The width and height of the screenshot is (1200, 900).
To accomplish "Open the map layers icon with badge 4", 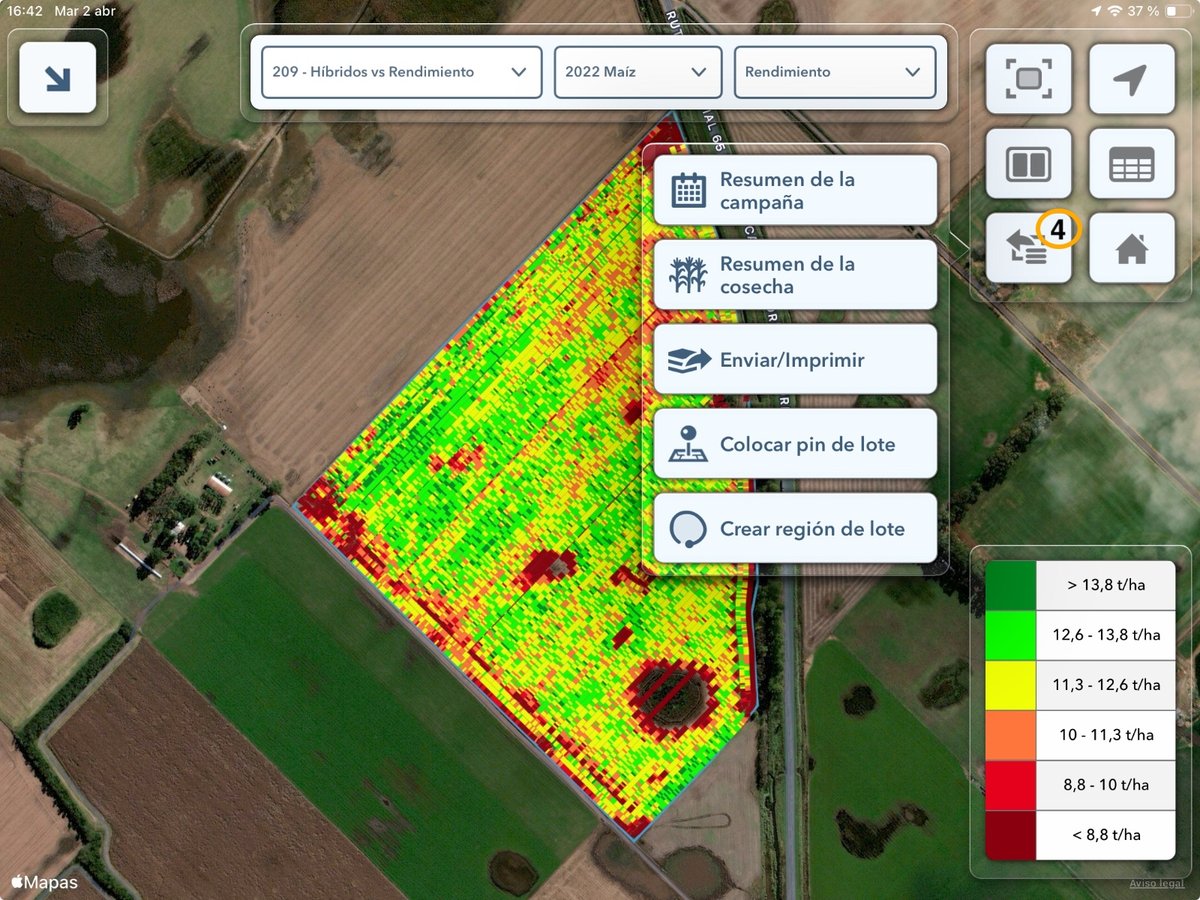I will coord(1027,247).
